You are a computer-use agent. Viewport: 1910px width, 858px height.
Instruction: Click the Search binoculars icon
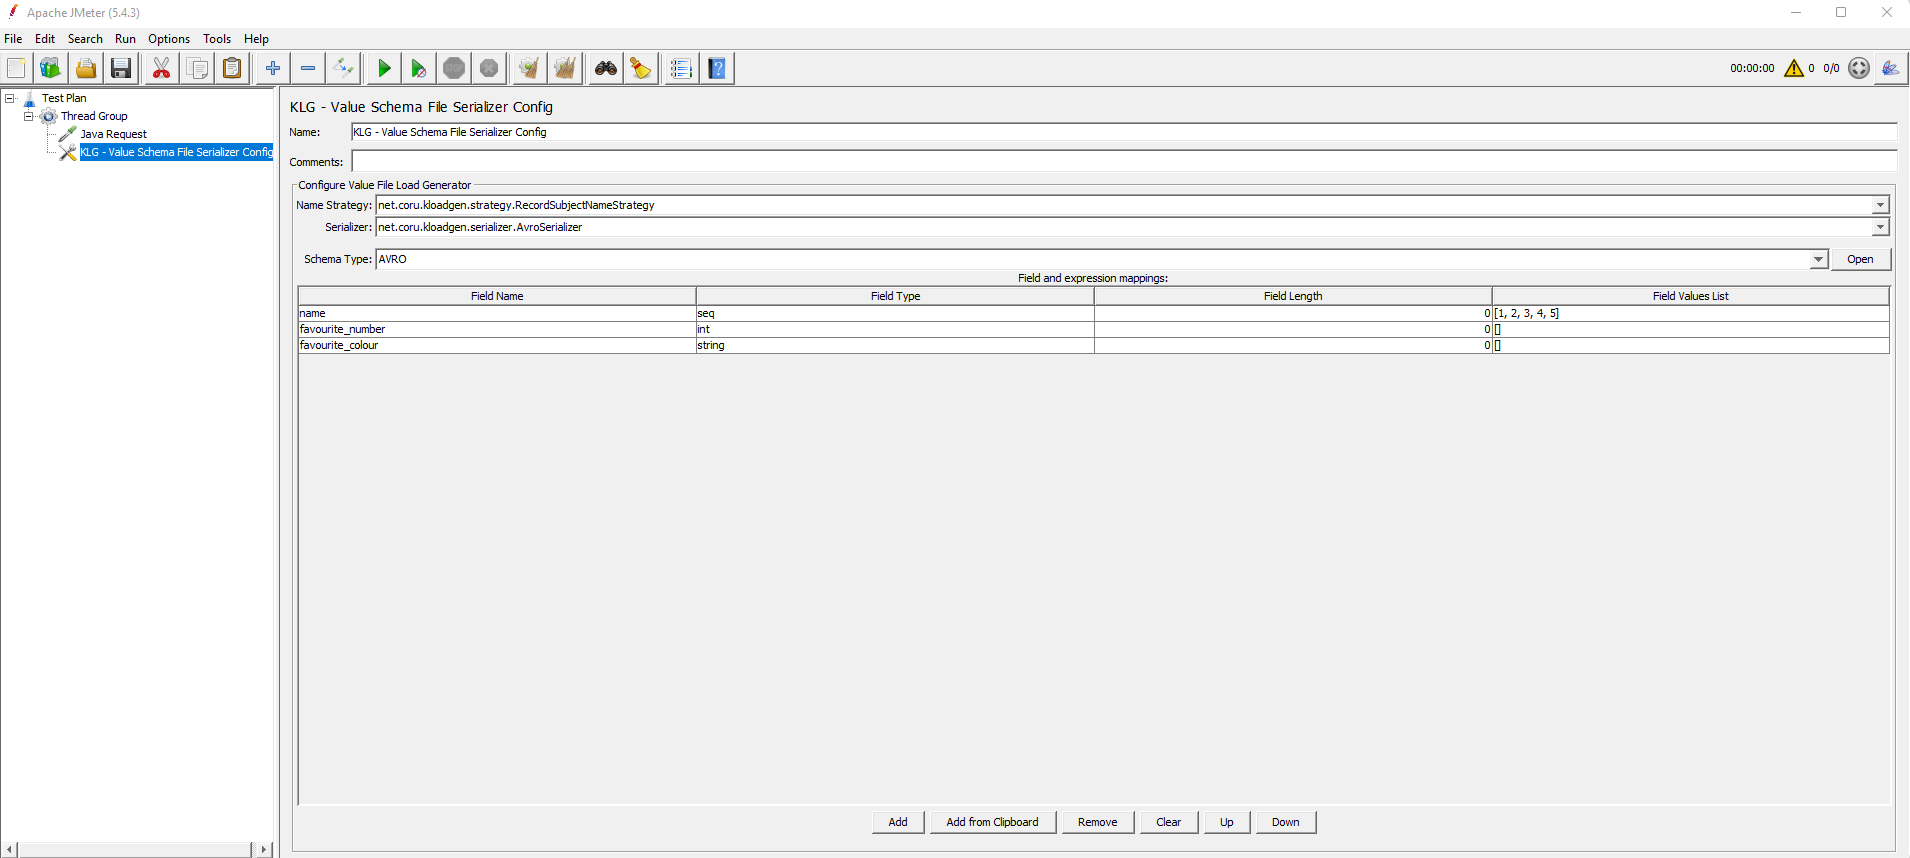point(606,68)
